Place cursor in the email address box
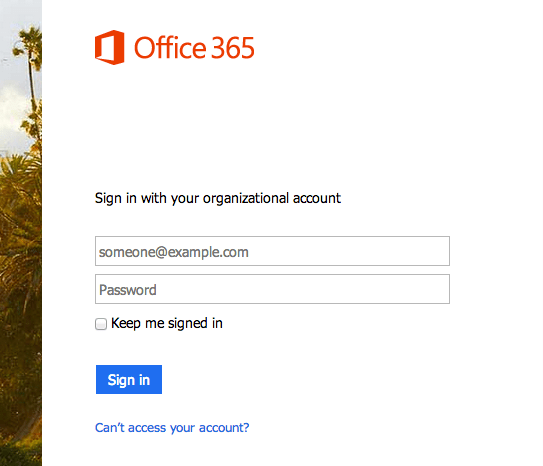This screenshot has width=543, height=466. tap(272, 251)
